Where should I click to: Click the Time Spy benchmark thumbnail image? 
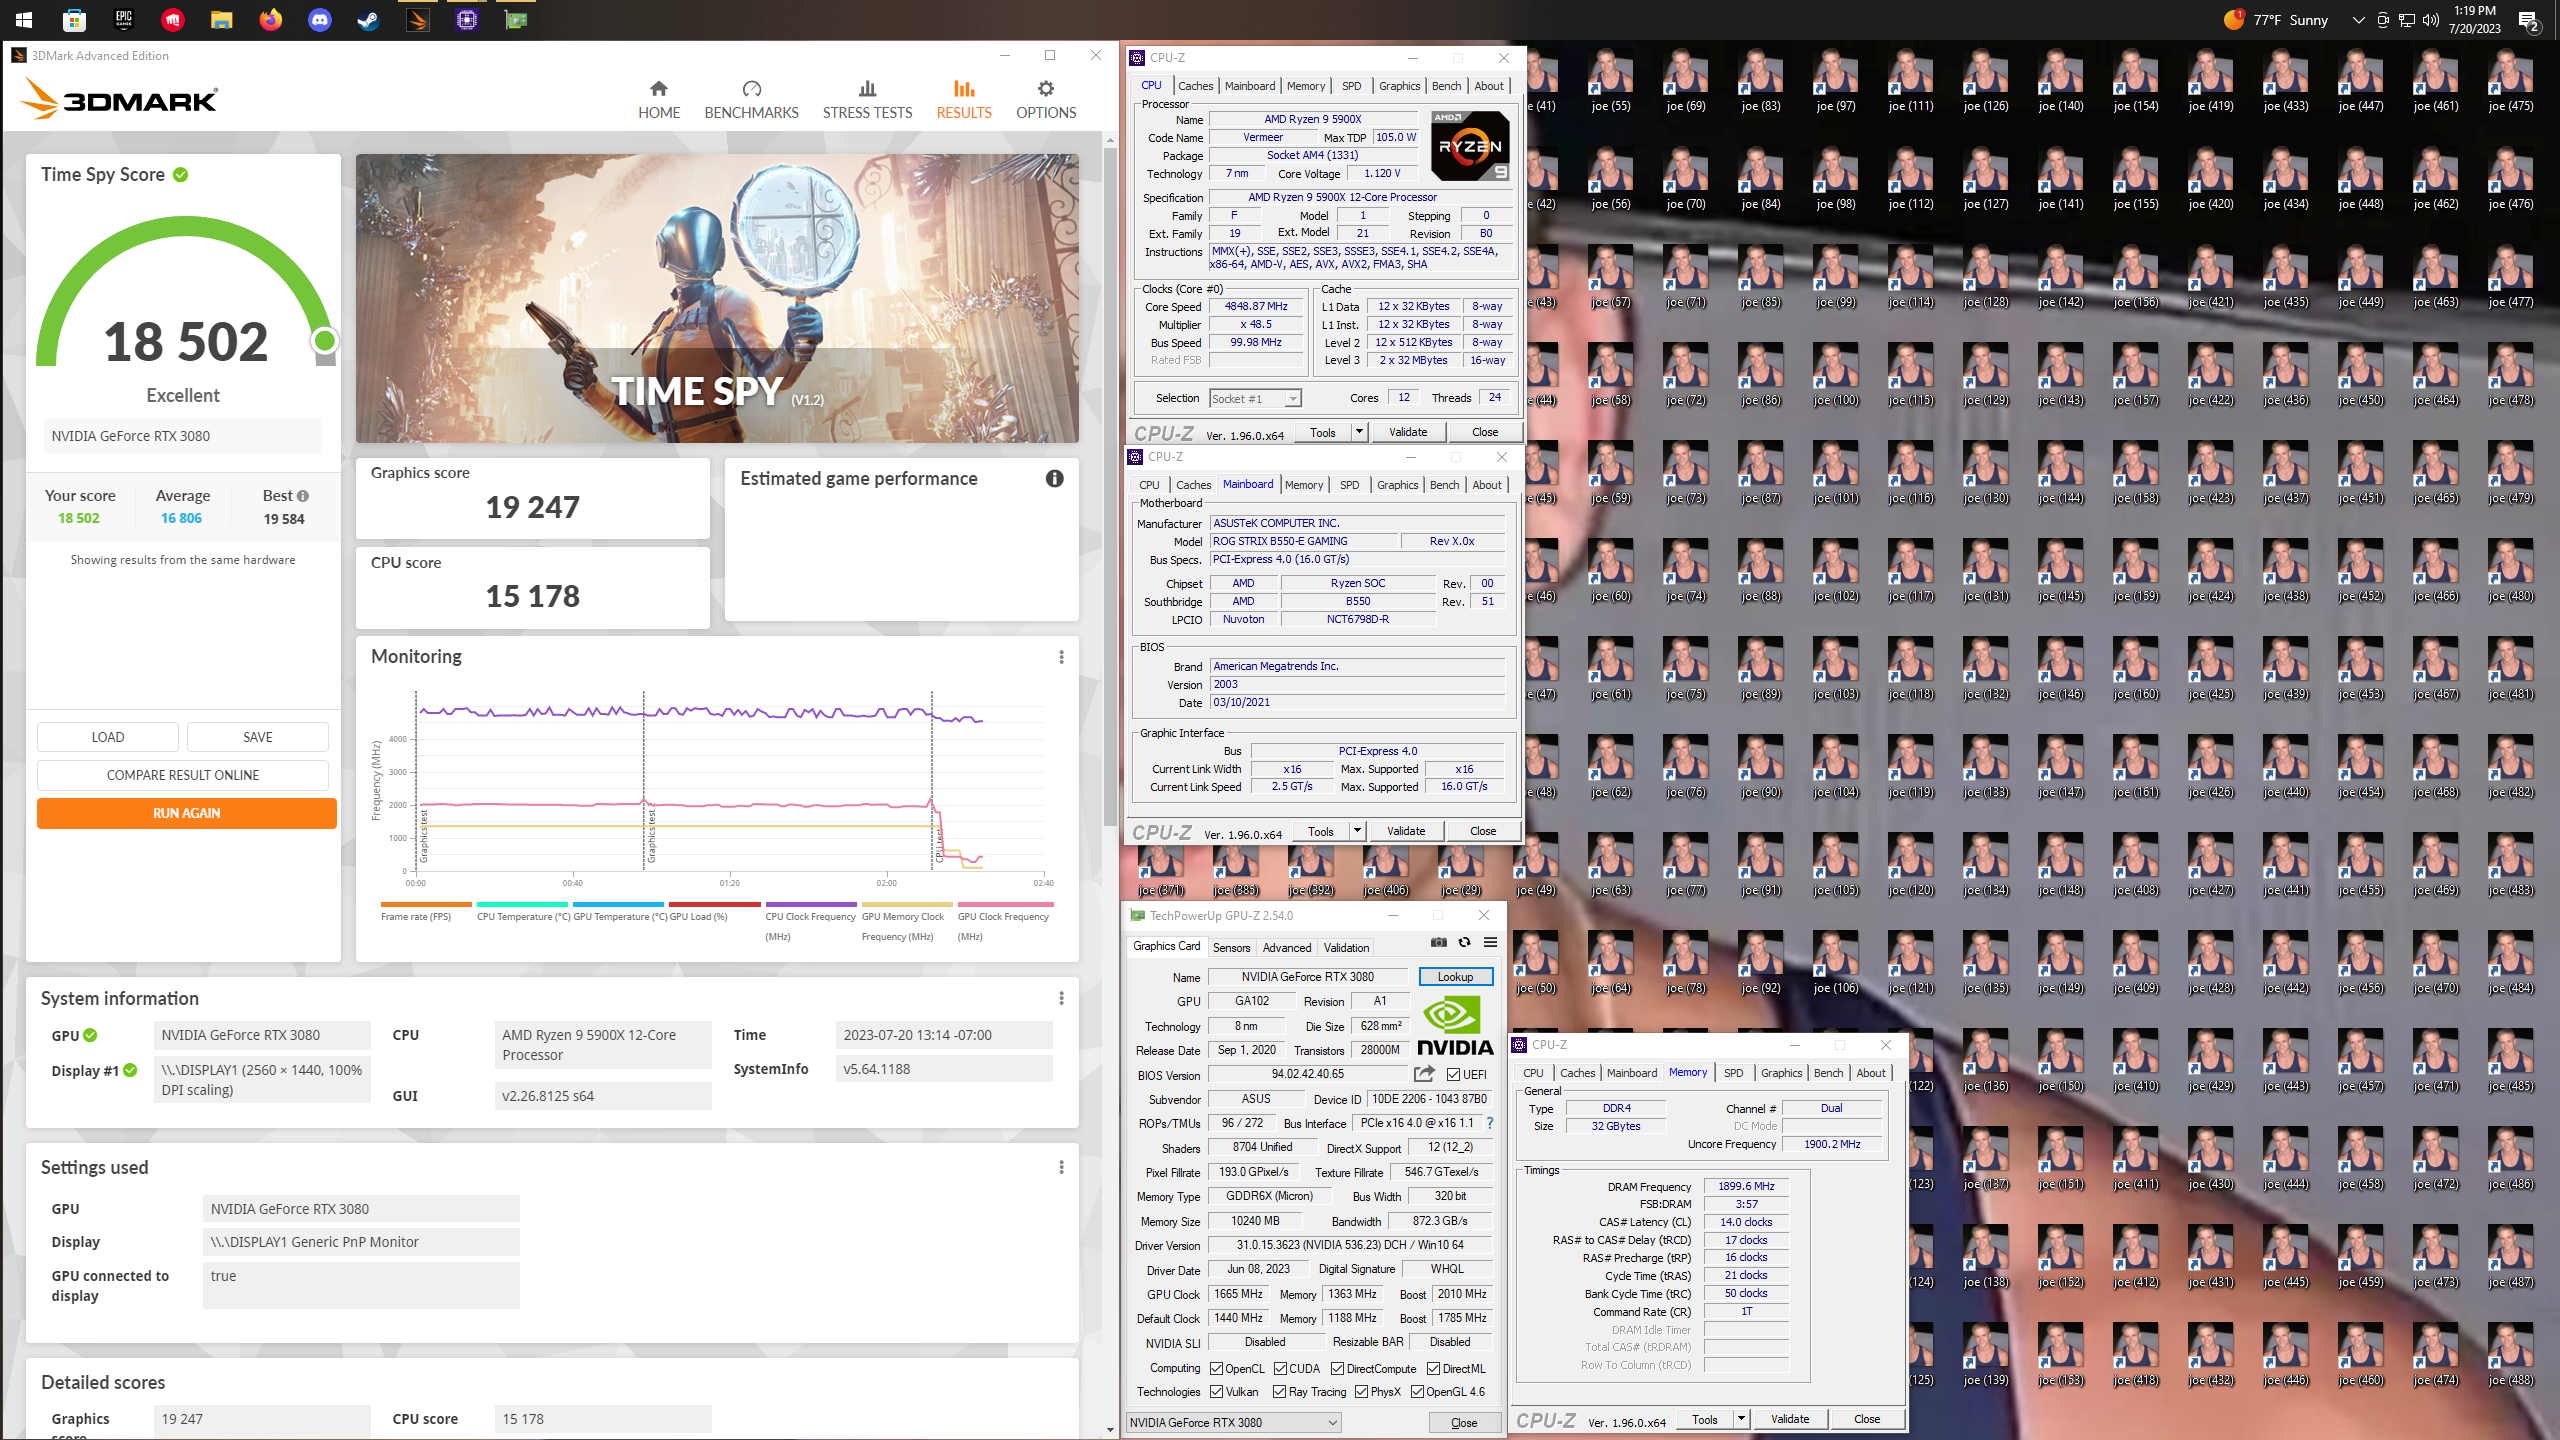pyautogui.click(x=717, y=298)
